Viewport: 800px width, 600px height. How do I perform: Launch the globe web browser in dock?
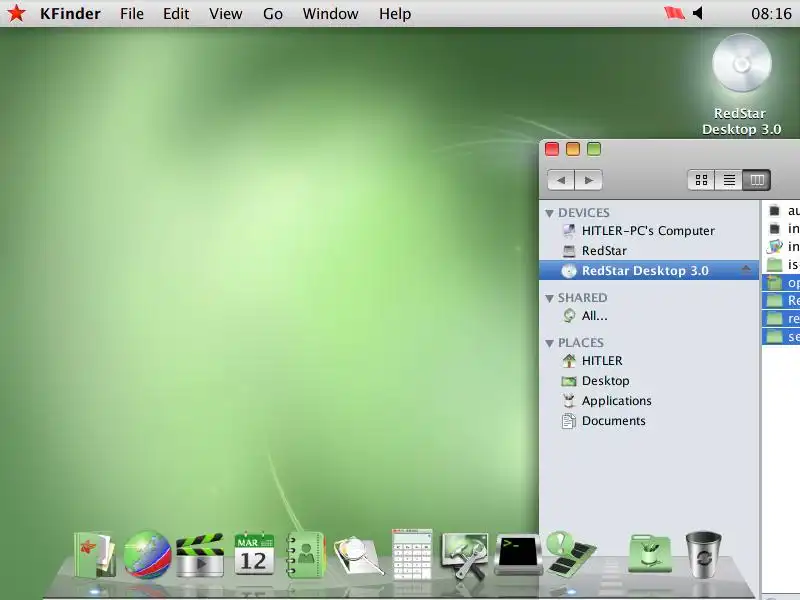tap(147, 555)
